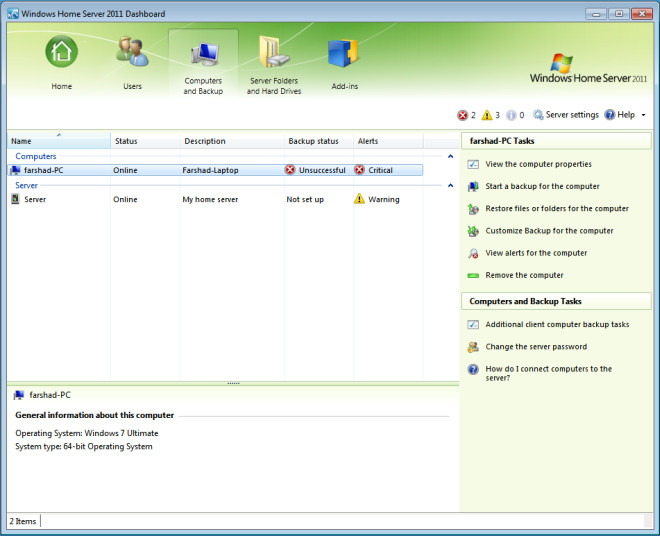Image resolution: width=660 pixels, height=536 pixels.
Task: Click the Server group heading
Action: [x=27, y=185]
